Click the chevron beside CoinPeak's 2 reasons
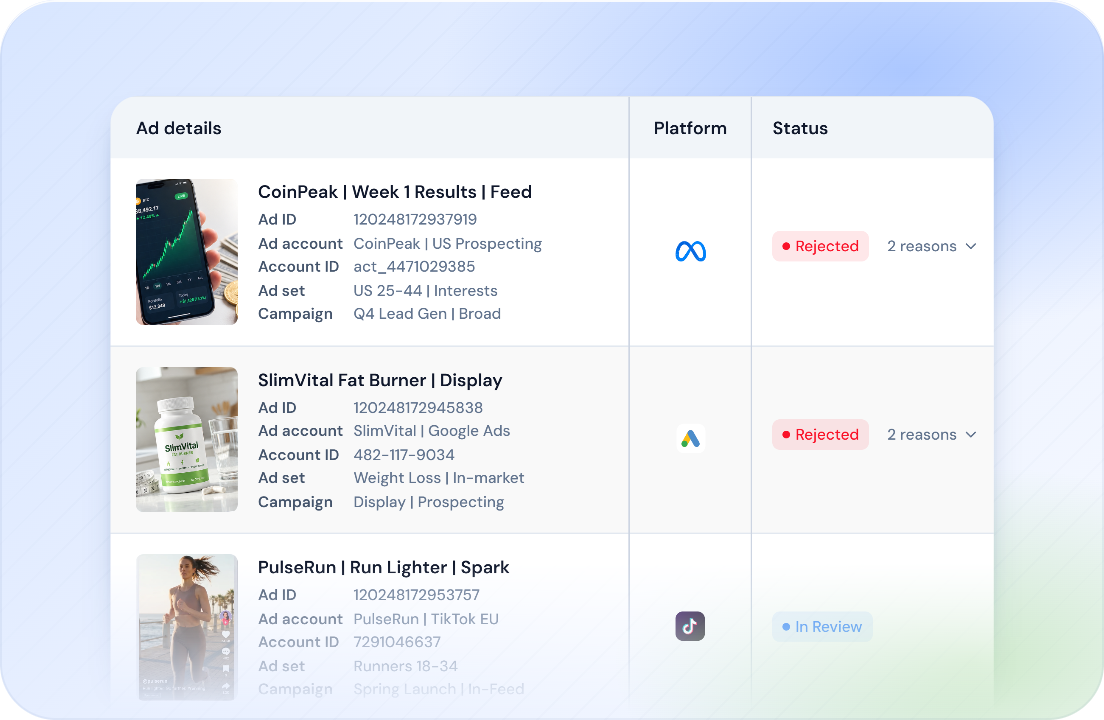1104x720 pixels. click(971, 246)
